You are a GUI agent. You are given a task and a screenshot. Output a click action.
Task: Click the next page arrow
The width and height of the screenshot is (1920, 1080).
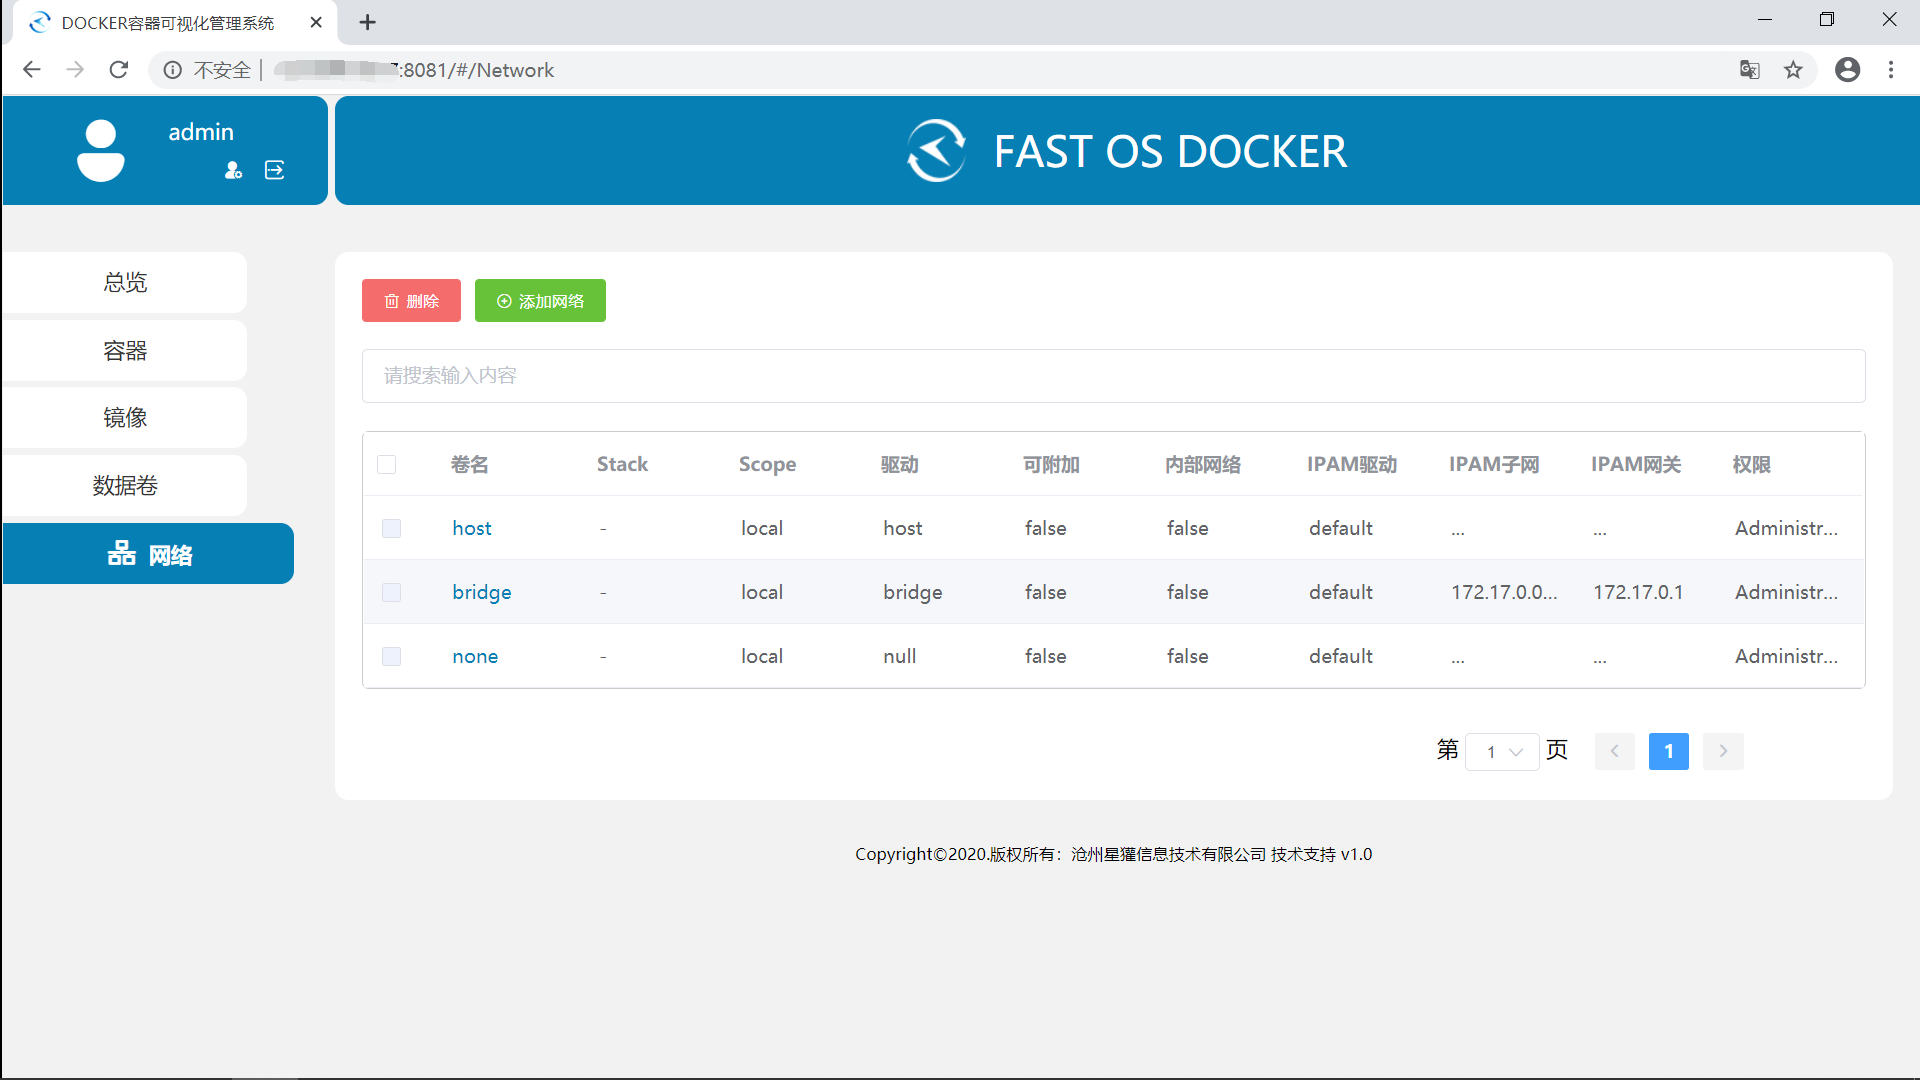click(x=1723, y=751)
